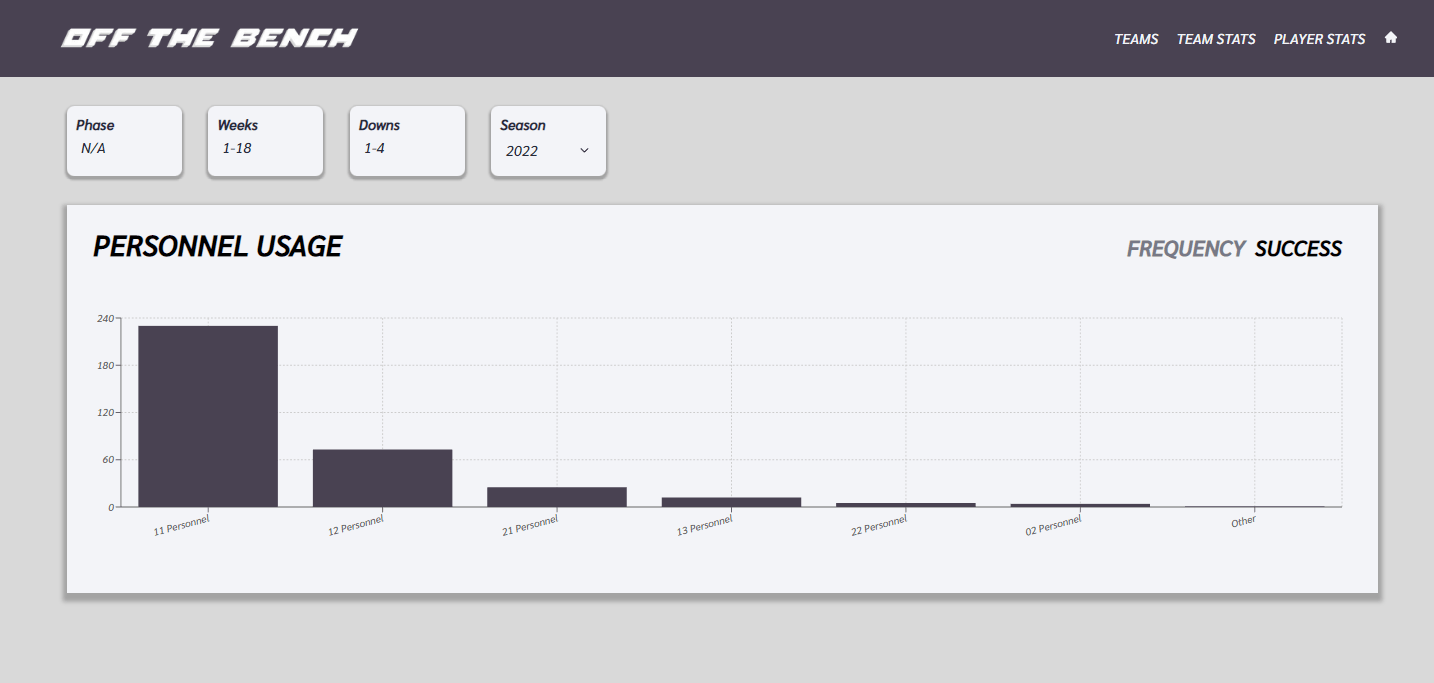1434x683 pixels.
Task: Click the 11 Personnel axis label
Action: click(181, 526)
